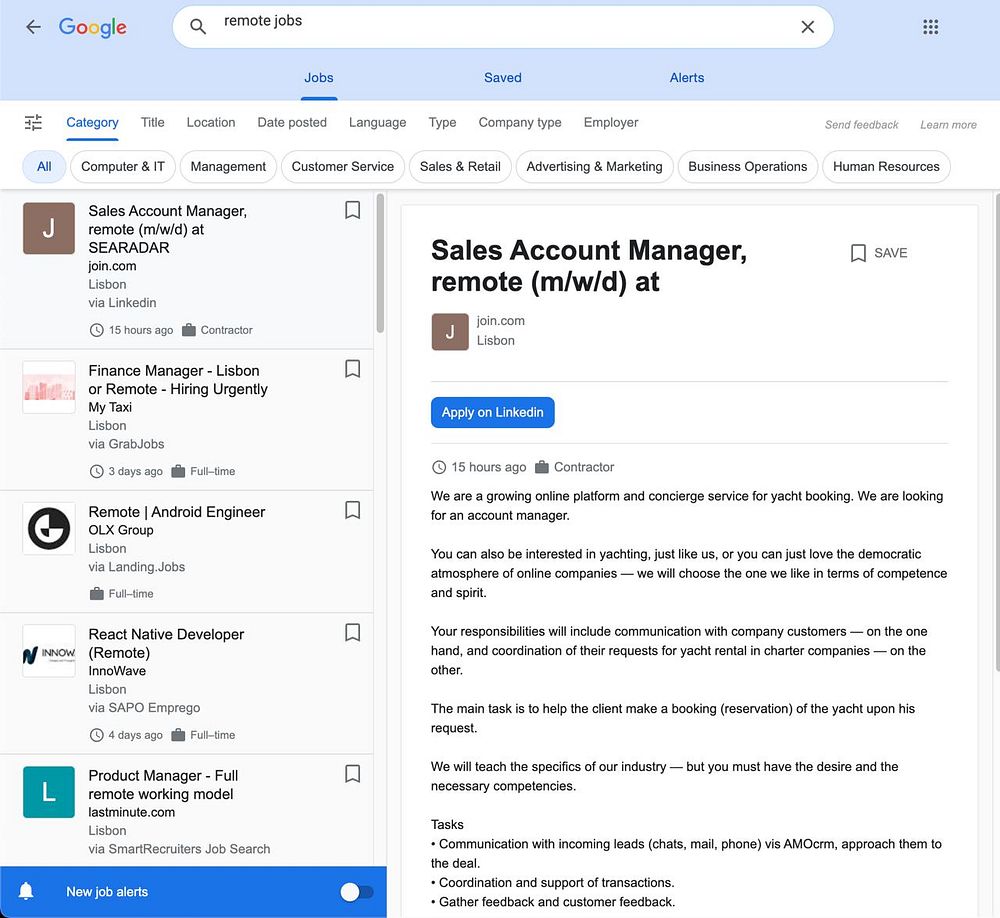Open the Send feedback link
Screen dimensions: 1000x918
coord(862,125)
